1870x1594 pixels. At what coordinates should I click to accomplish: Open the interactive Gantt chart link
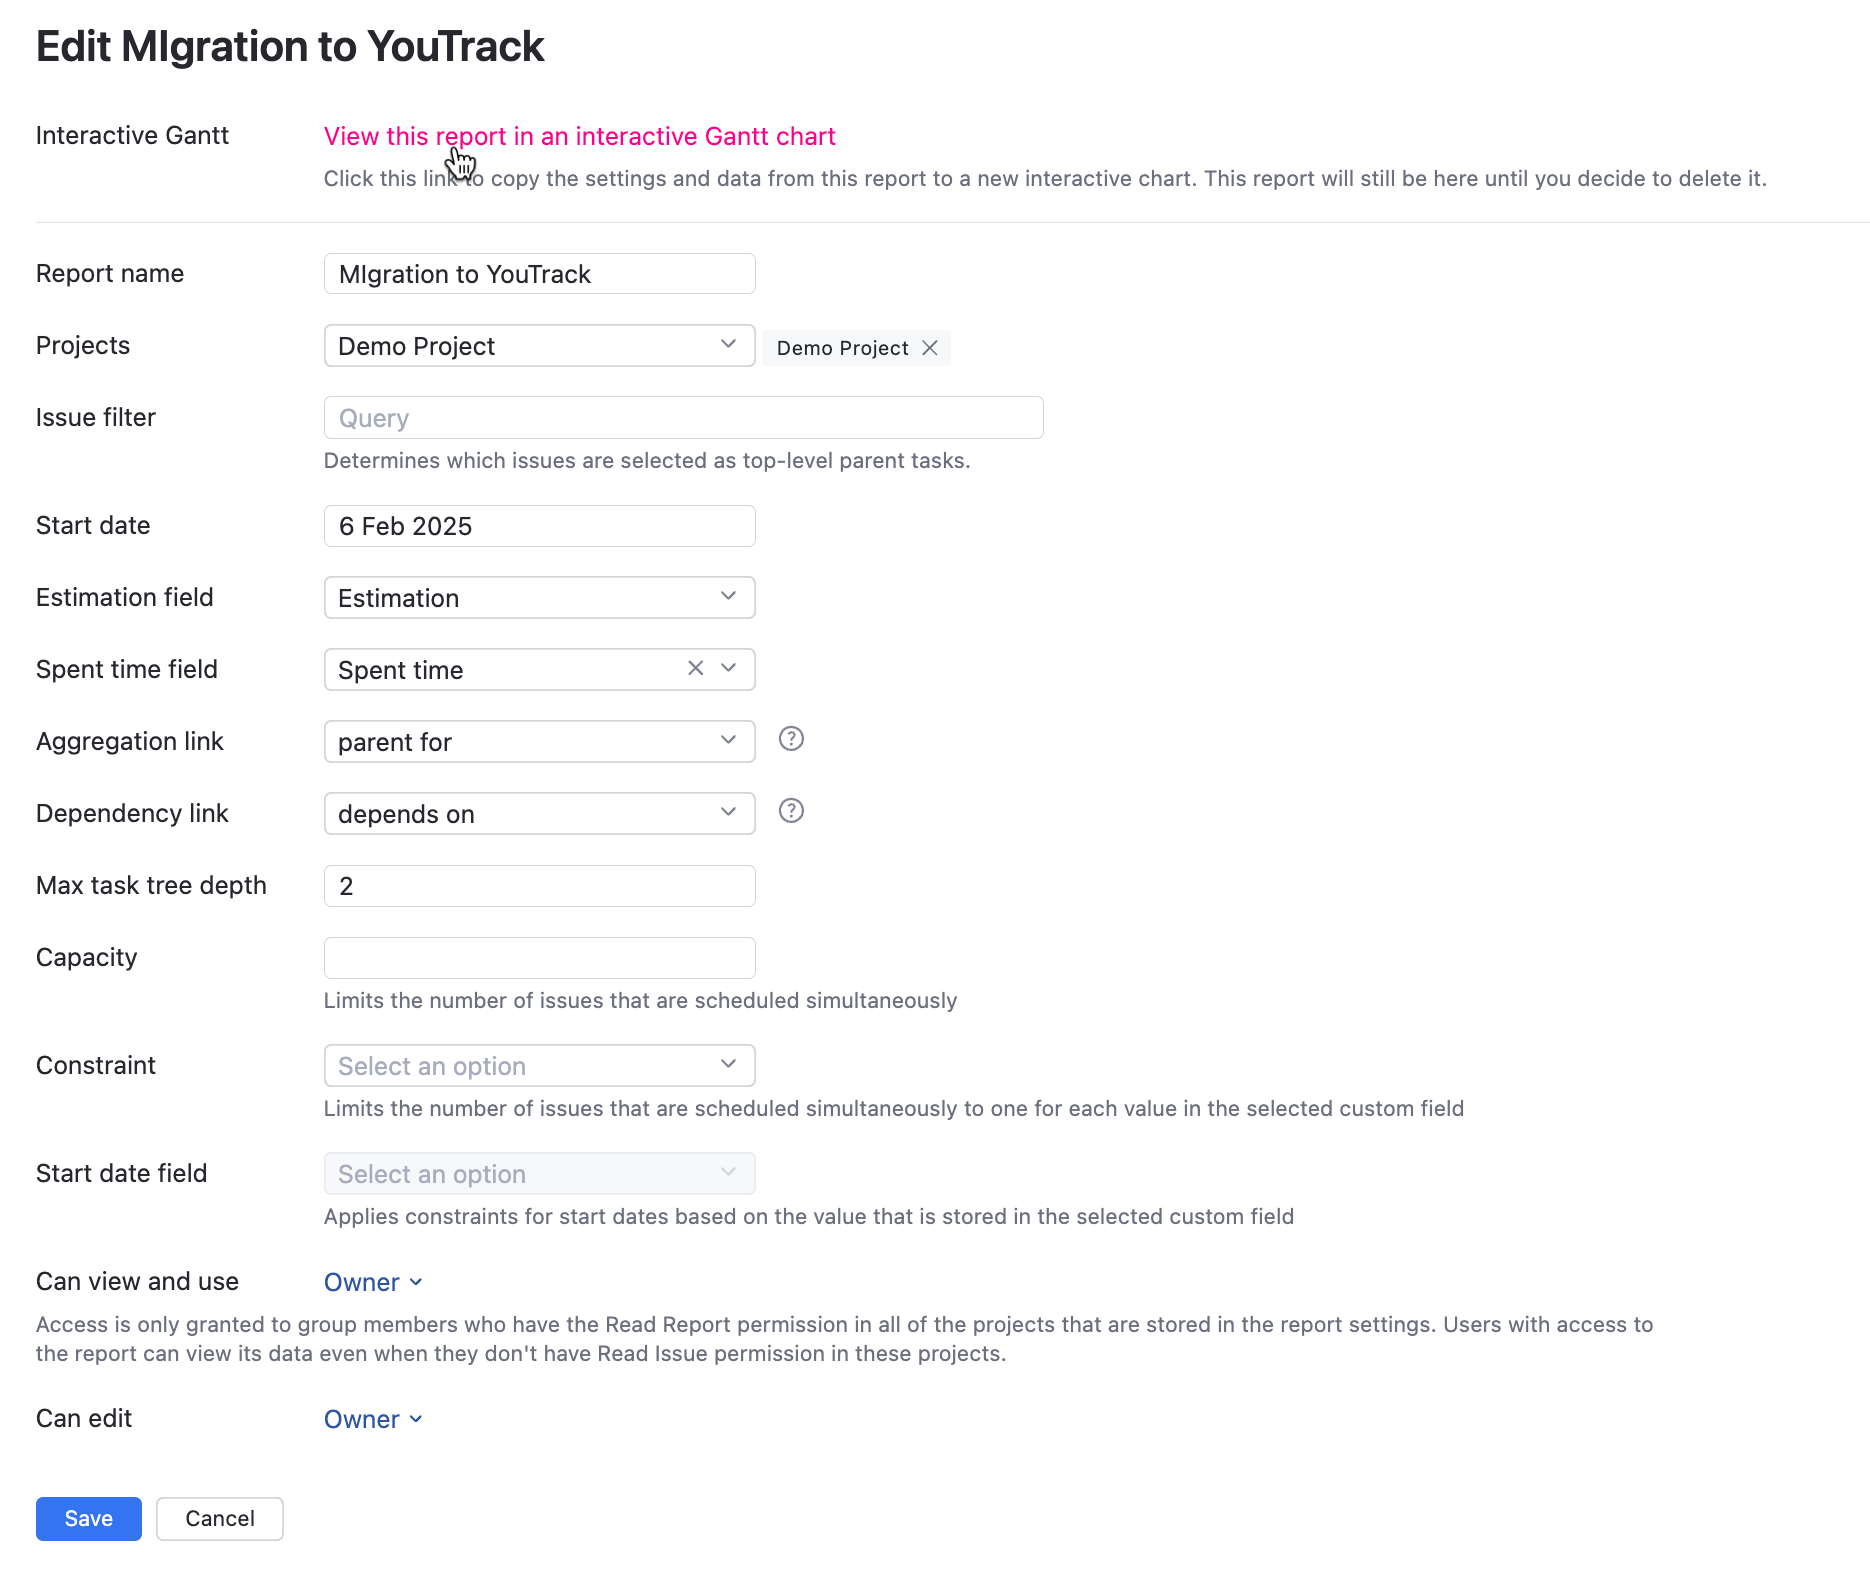(x=579, y=136)
